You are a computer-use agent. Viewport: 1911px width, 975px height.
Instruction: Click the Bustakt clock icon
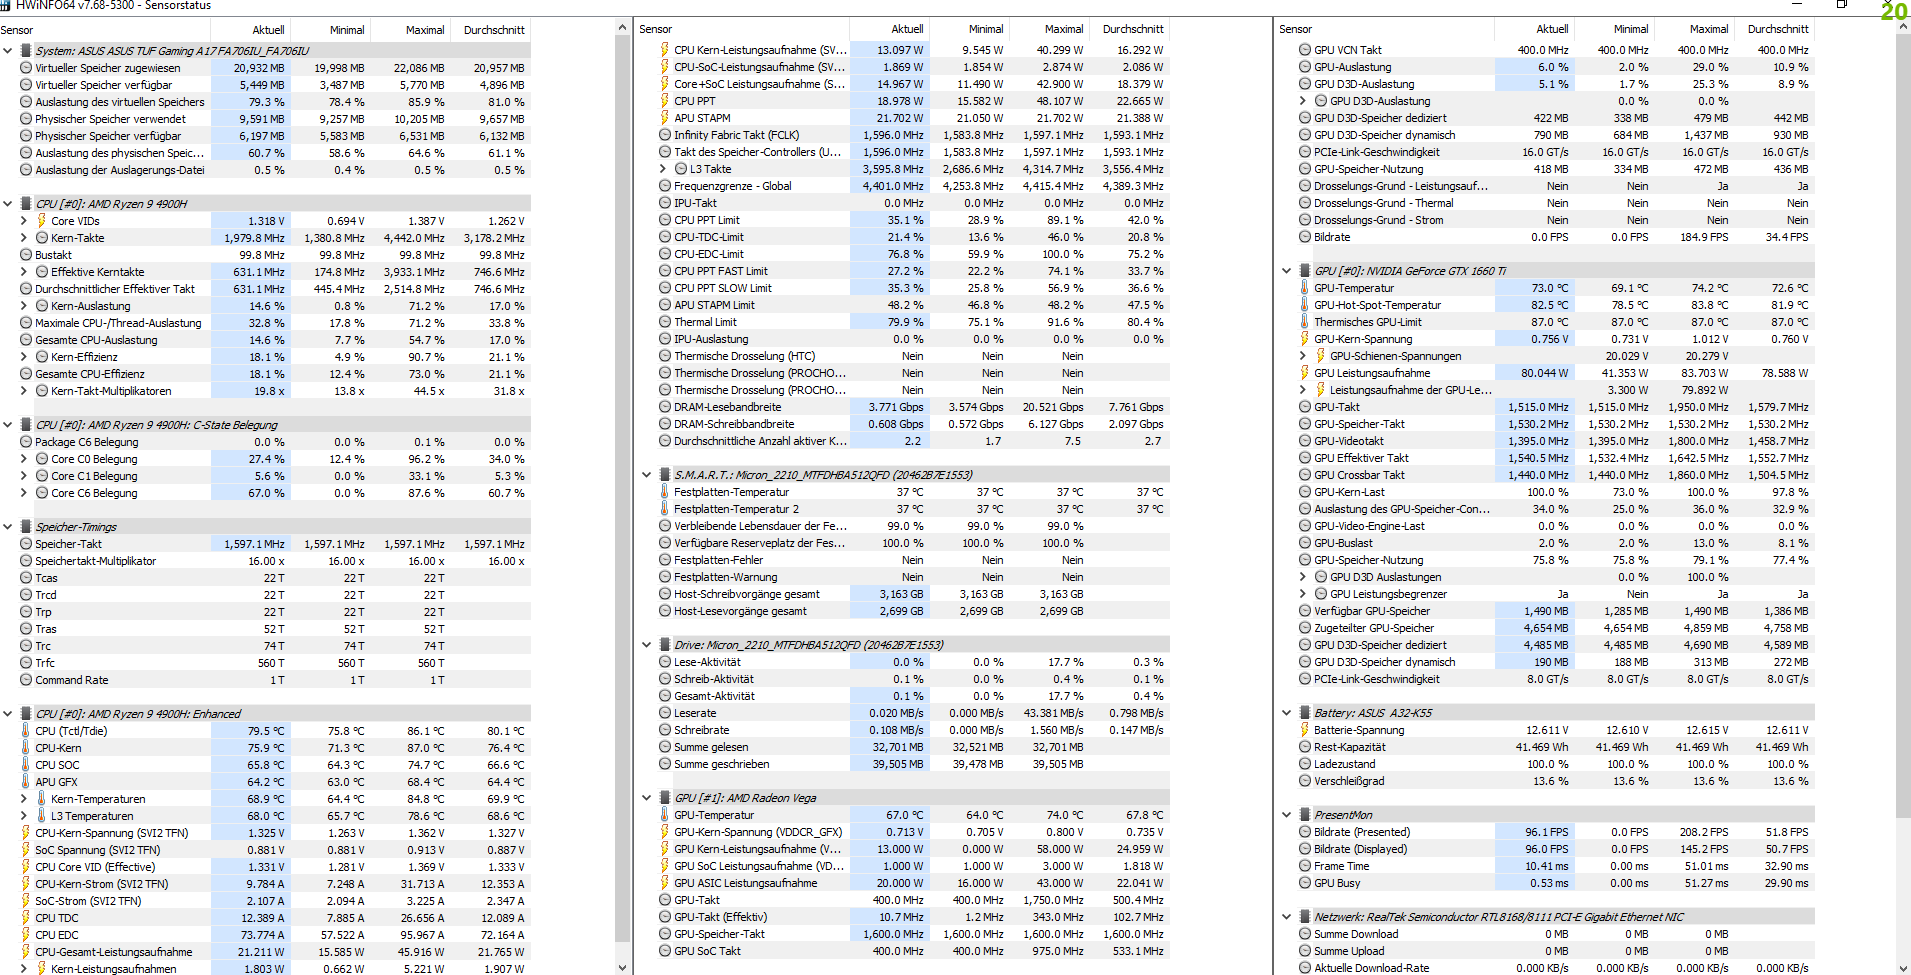click(x=26, y=255)
